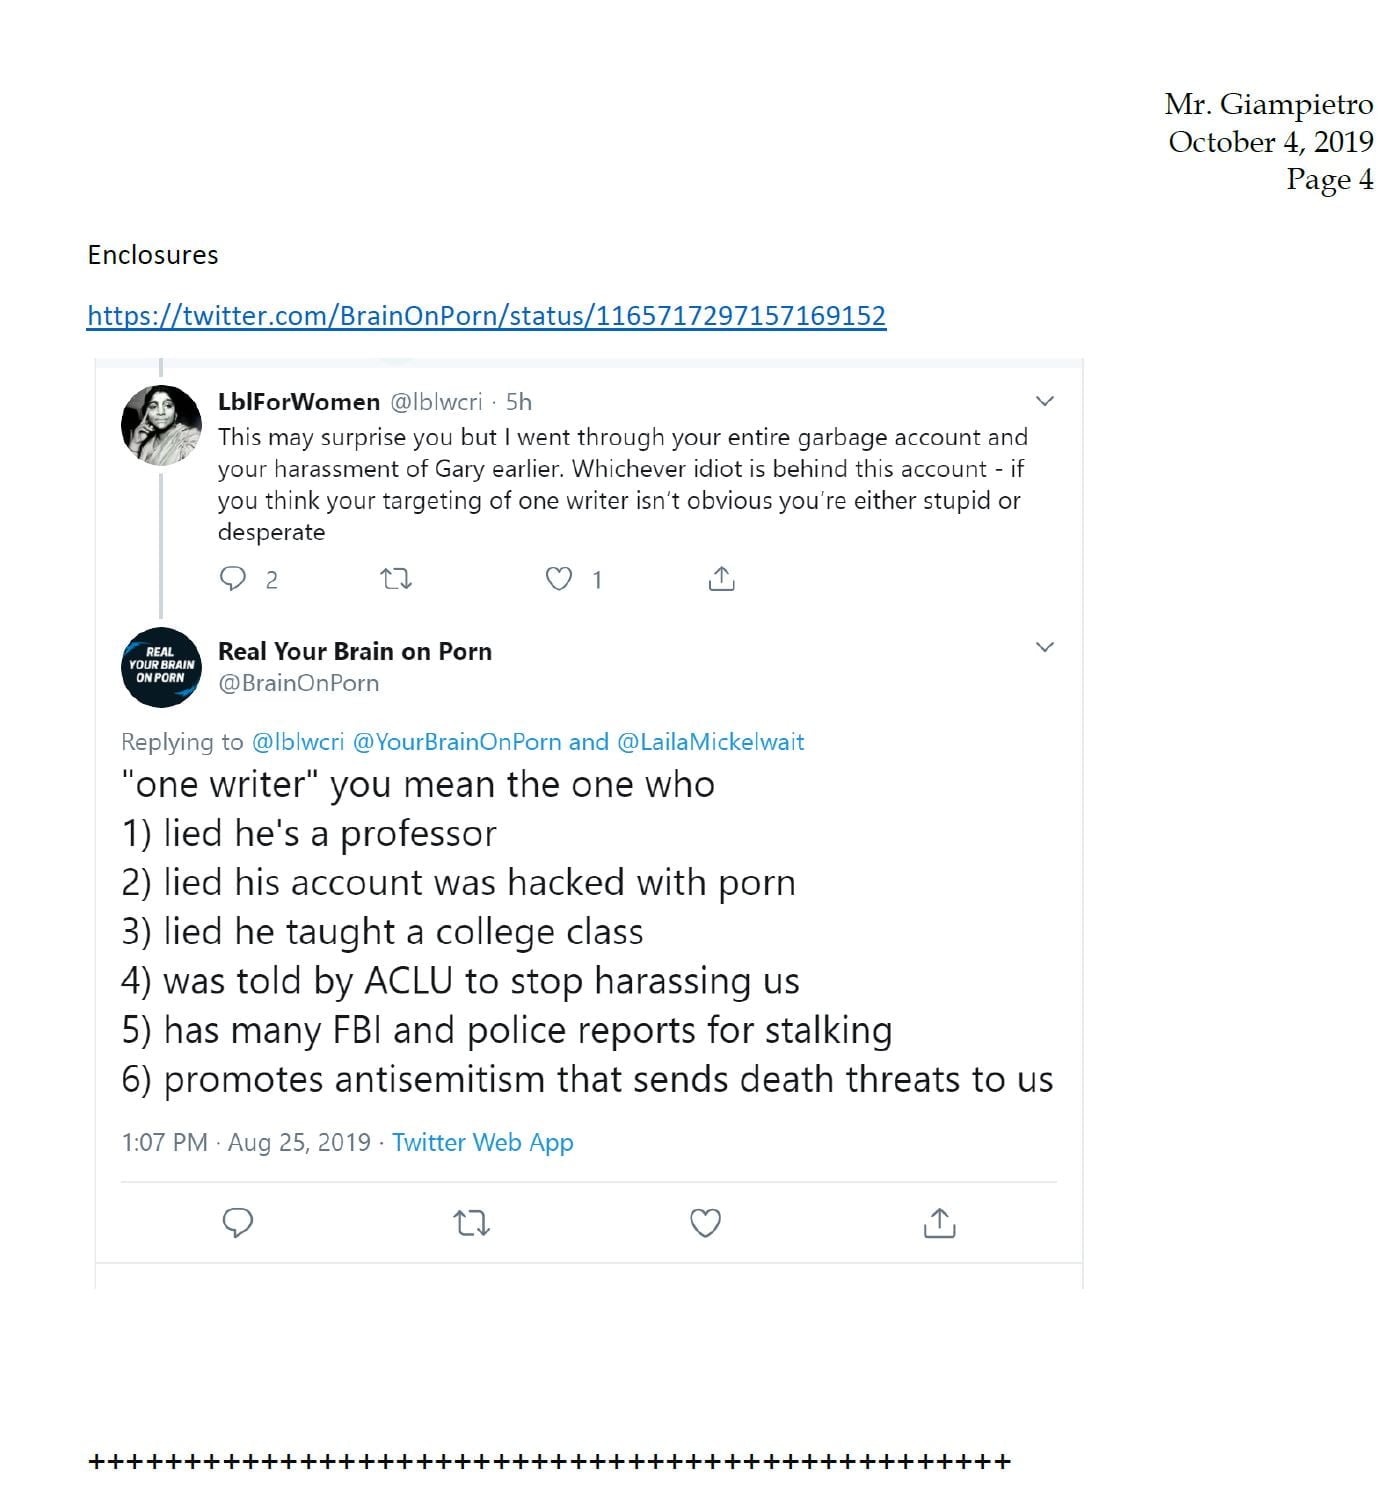Open the twitter.com BrainOnPorn status link
This screenshot has width=1383, height=1501.
click(x=486, y=316)
